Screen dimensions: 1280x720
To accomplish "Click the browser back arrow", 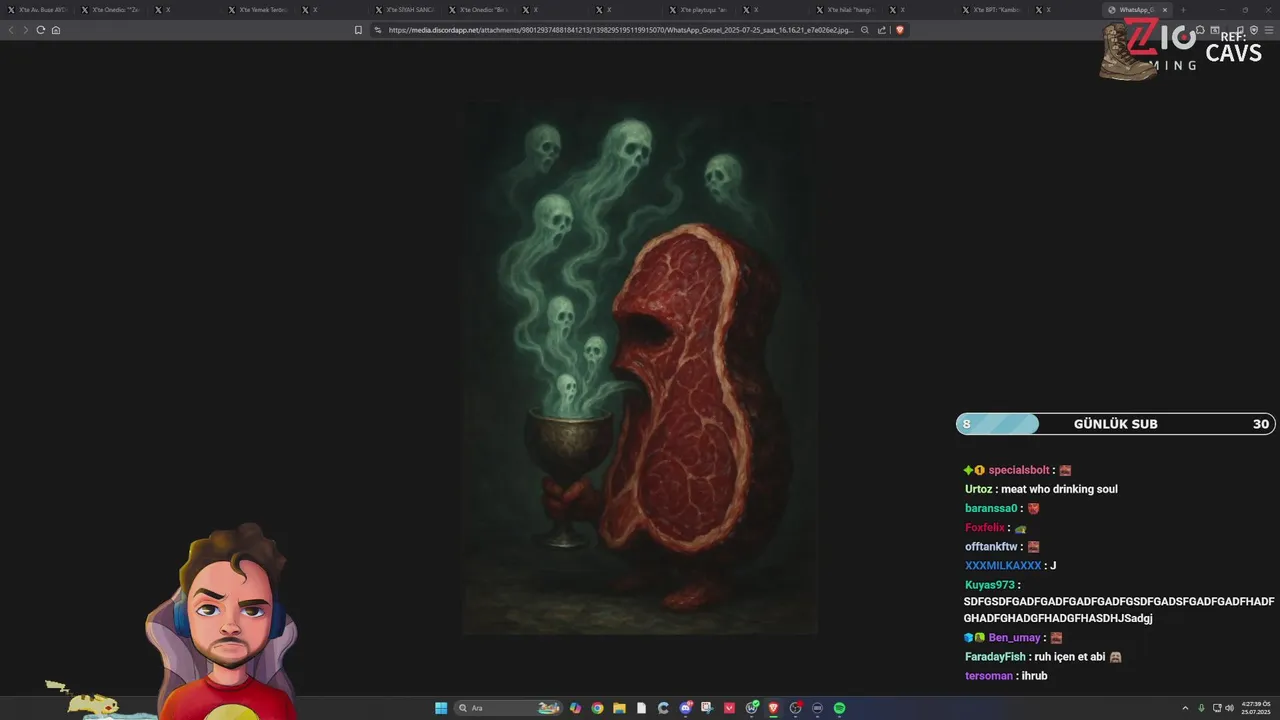I will (x=11, y=30).
